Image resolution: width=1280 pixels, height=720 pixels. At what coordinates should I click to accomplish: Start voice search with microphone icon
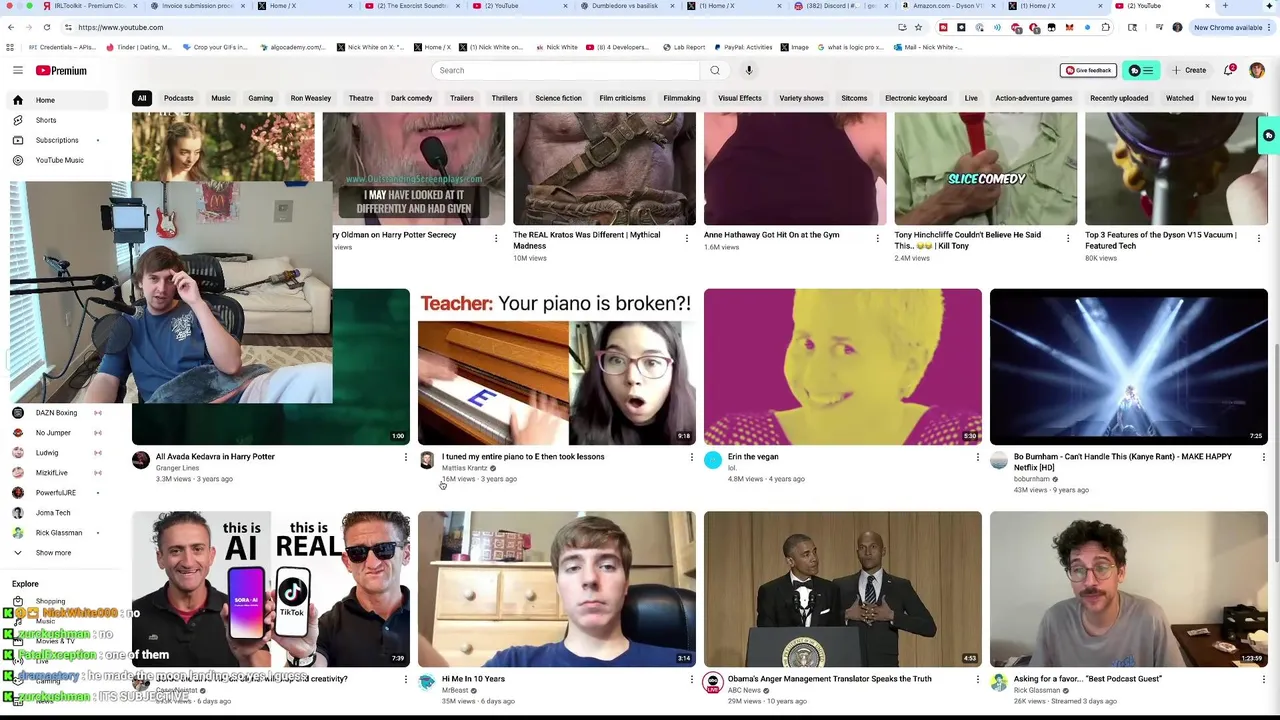click(749, 70)
